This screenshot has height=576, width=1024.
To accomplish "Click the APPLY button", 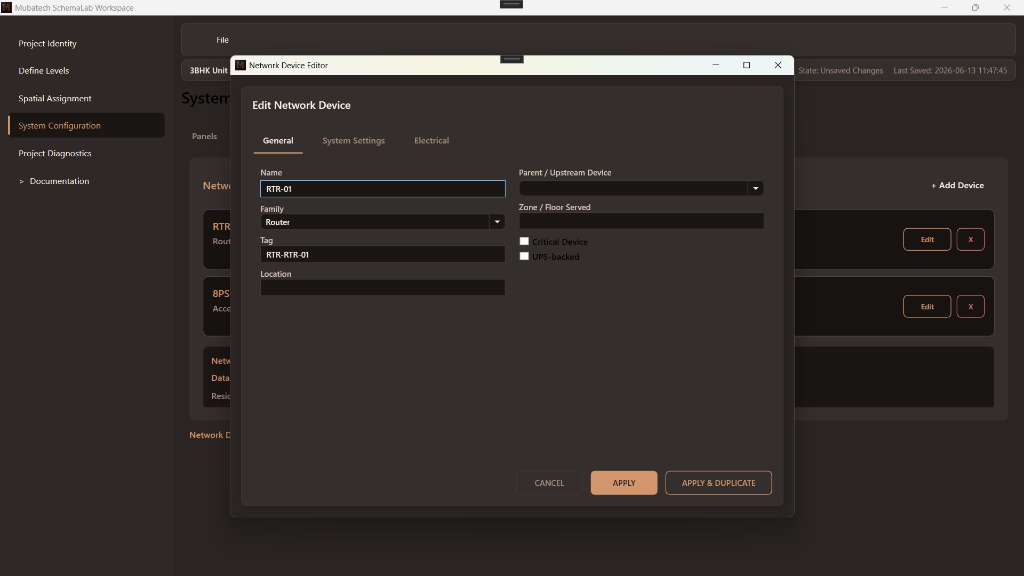I will (x=624, y=483).
